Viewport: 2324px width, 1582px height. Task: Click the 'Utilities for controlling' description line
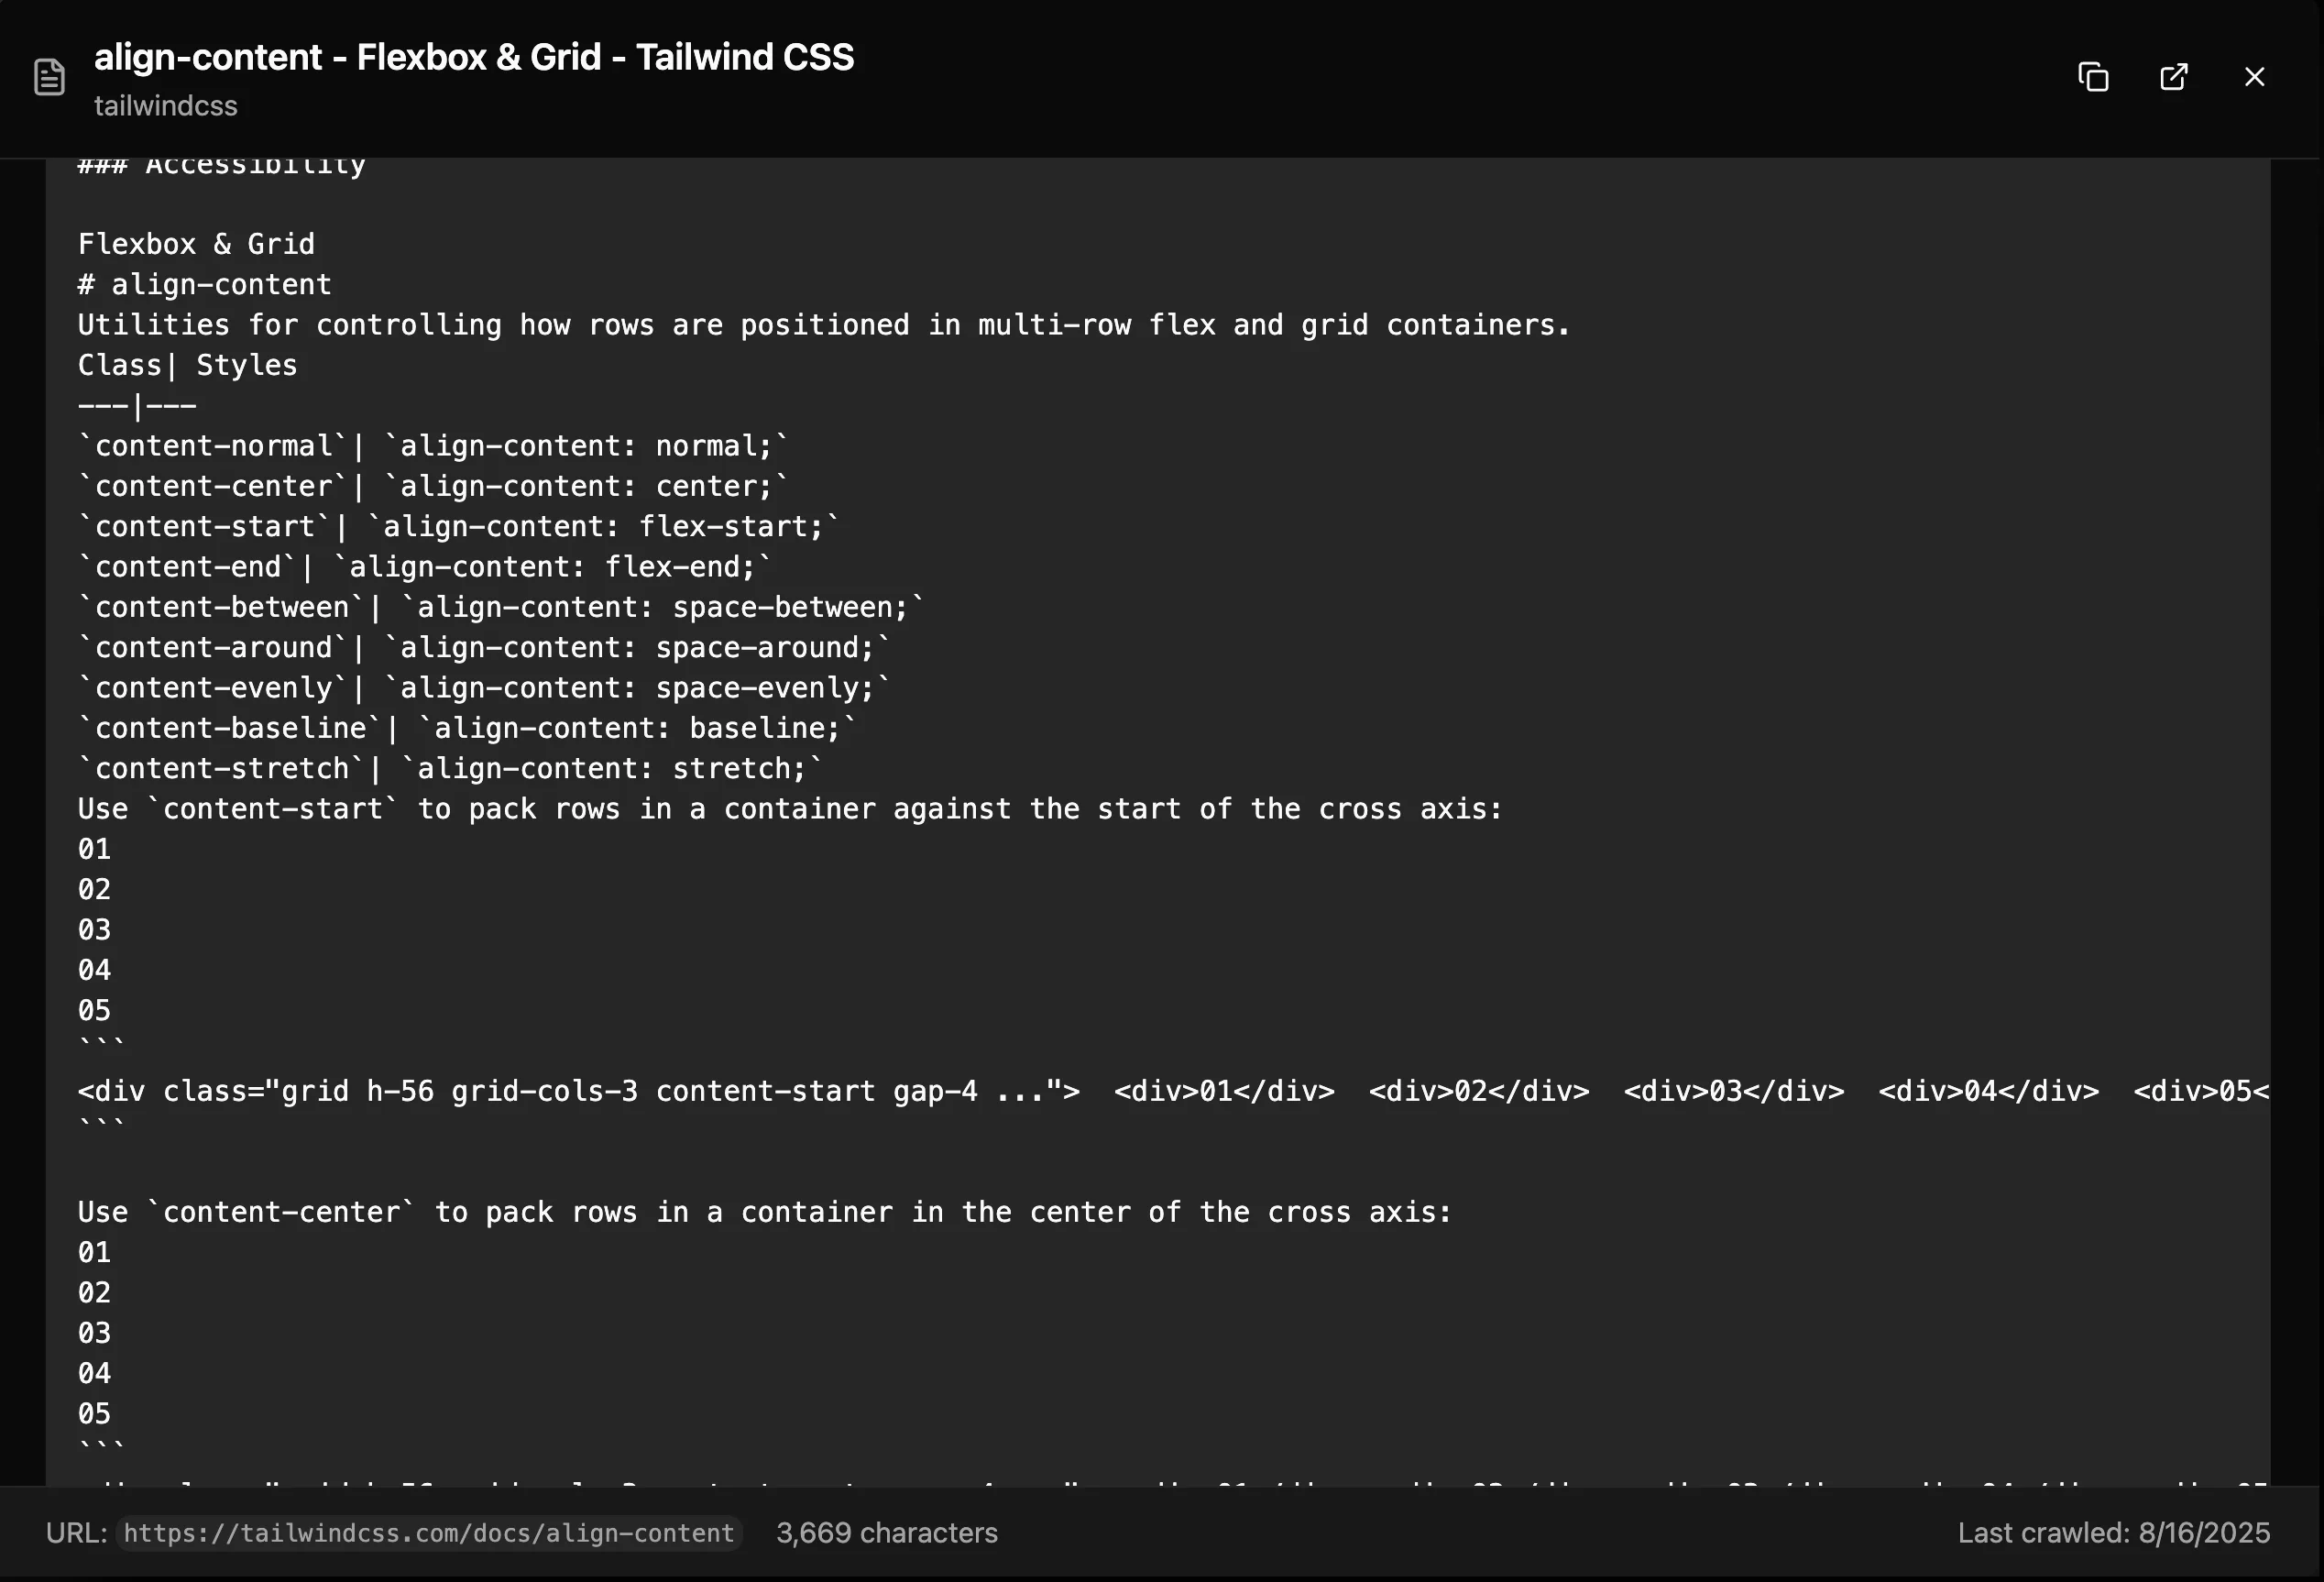pyautogui.click(x=824, y=325)
